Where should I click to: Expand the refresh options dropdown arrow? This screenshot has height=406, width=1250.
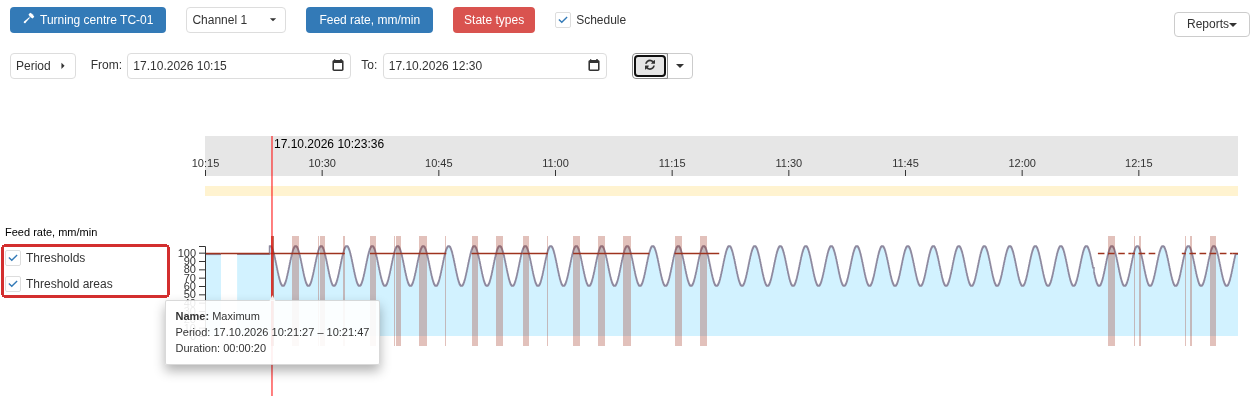pos(680,66)
